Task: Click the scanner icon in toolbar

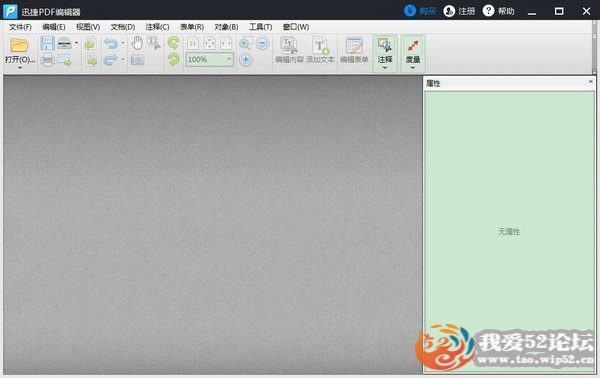Action: 64,43
